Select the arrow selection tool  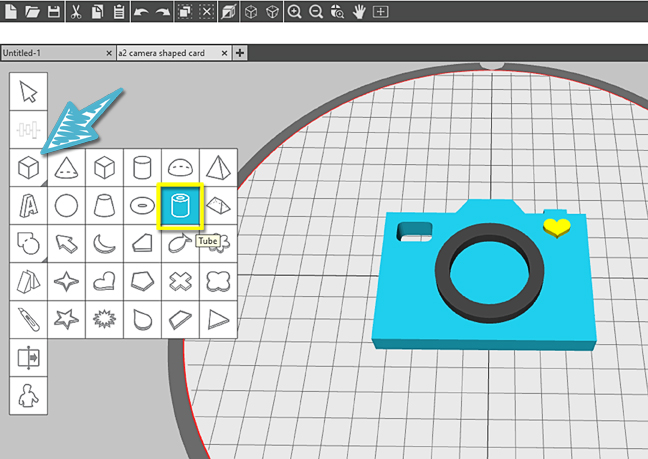coord(29,91)
